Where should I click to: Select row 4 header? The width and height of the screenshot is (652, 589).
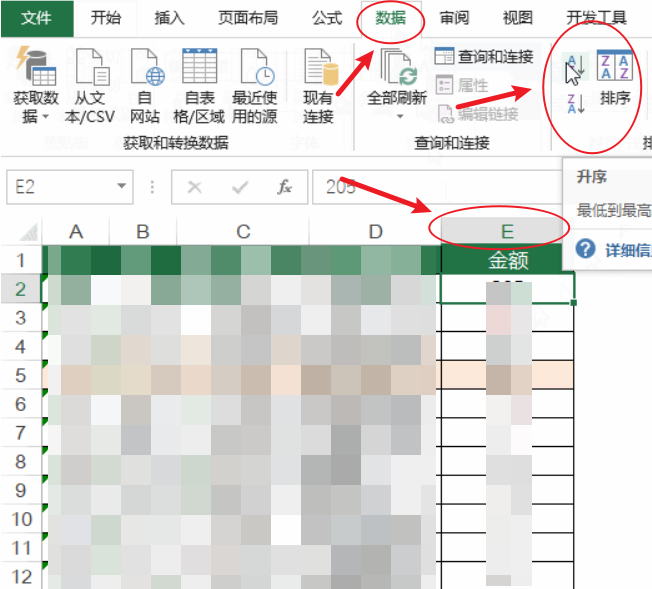coord(20,346)
